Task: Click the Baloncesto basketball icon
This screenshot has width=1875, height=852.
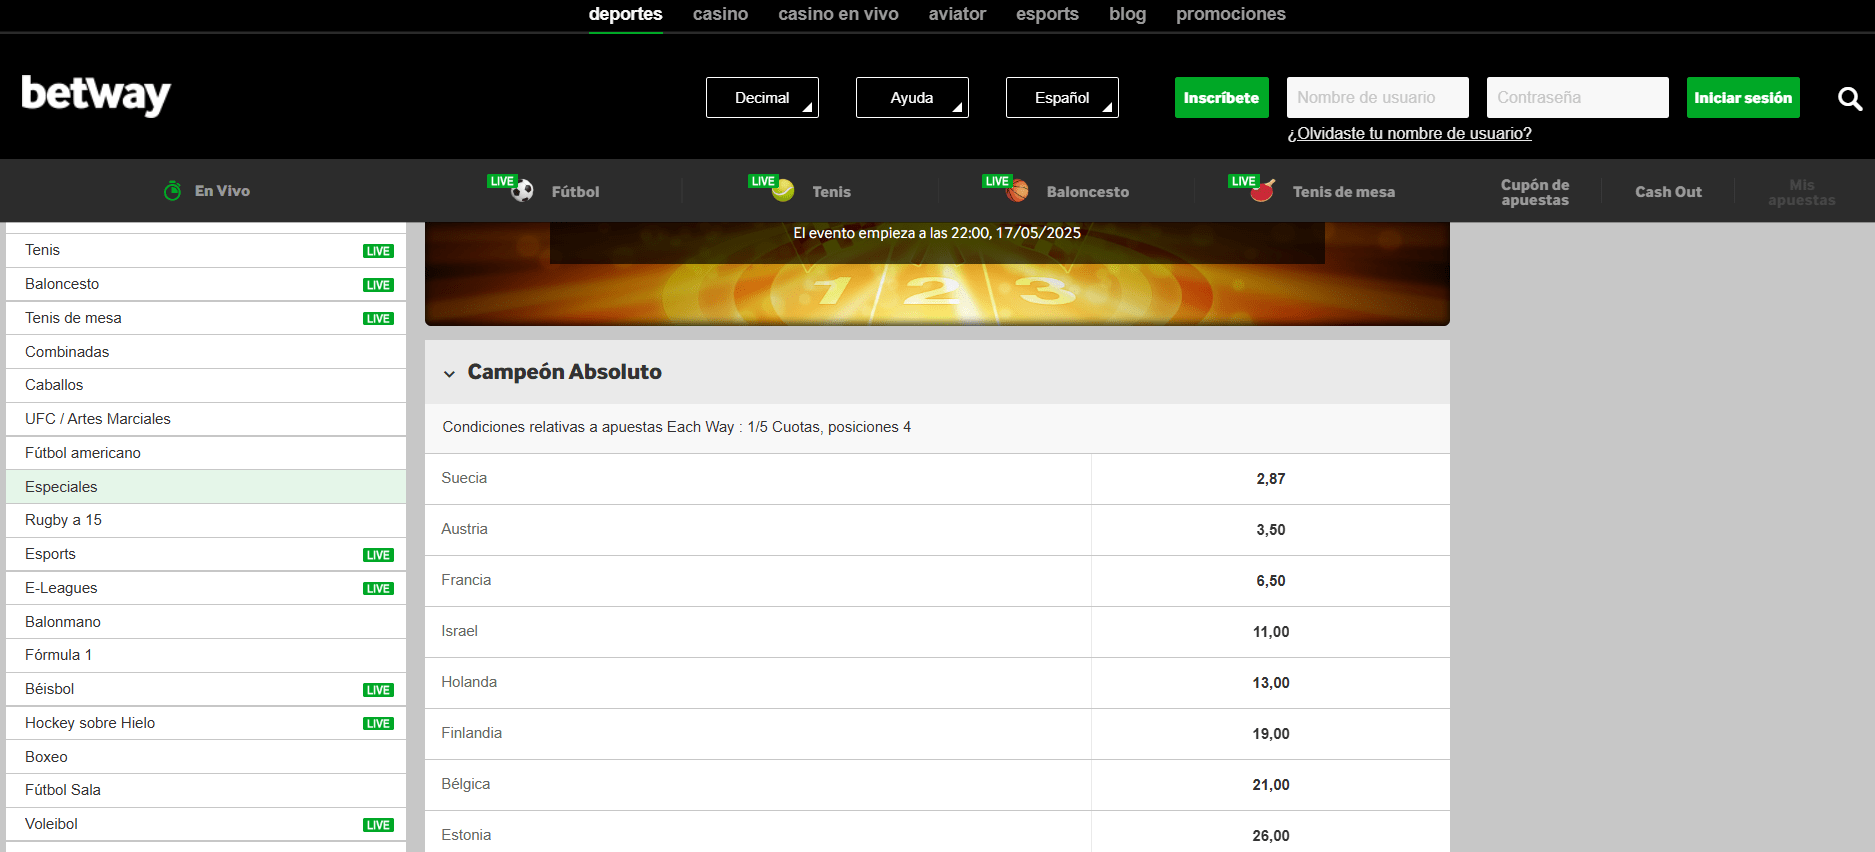Action: pyautogui.click(x=1018, y=191)
